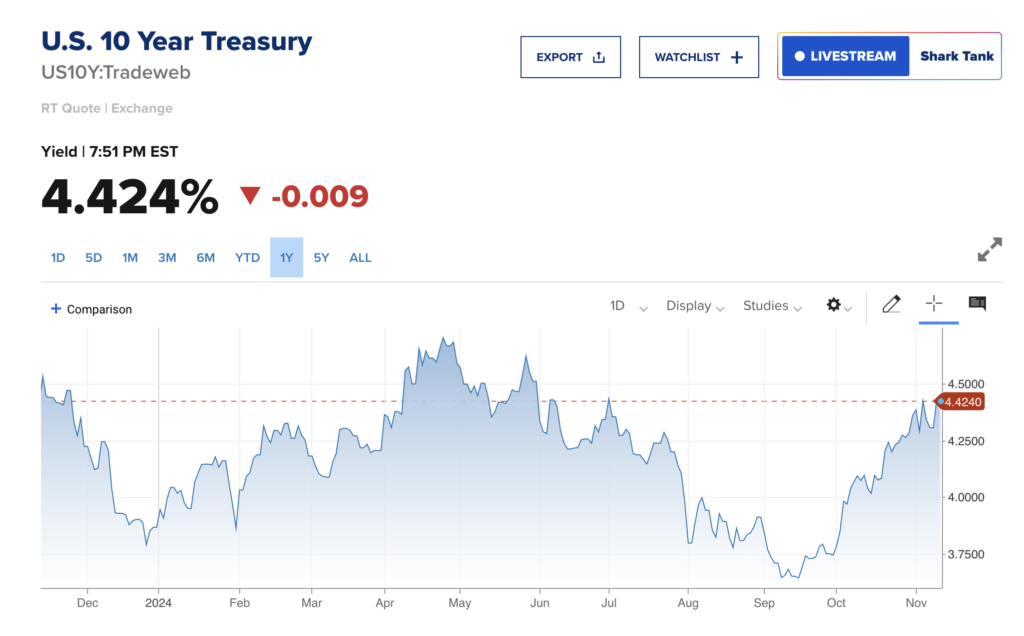1024x636 pixels.
Task: Switch to the 5D time range
Action: [x=93, y=258]
